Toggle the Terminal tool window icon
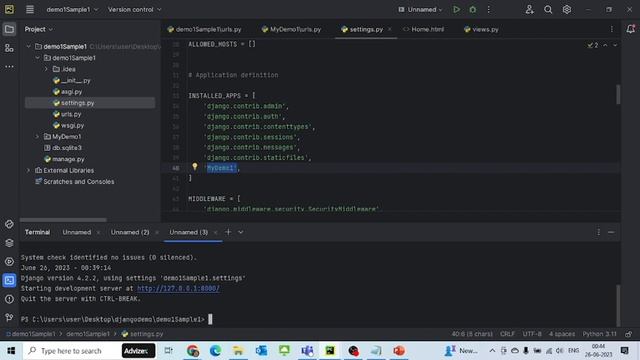The width and height of the screenshot is (640, 360). point(9,280)
